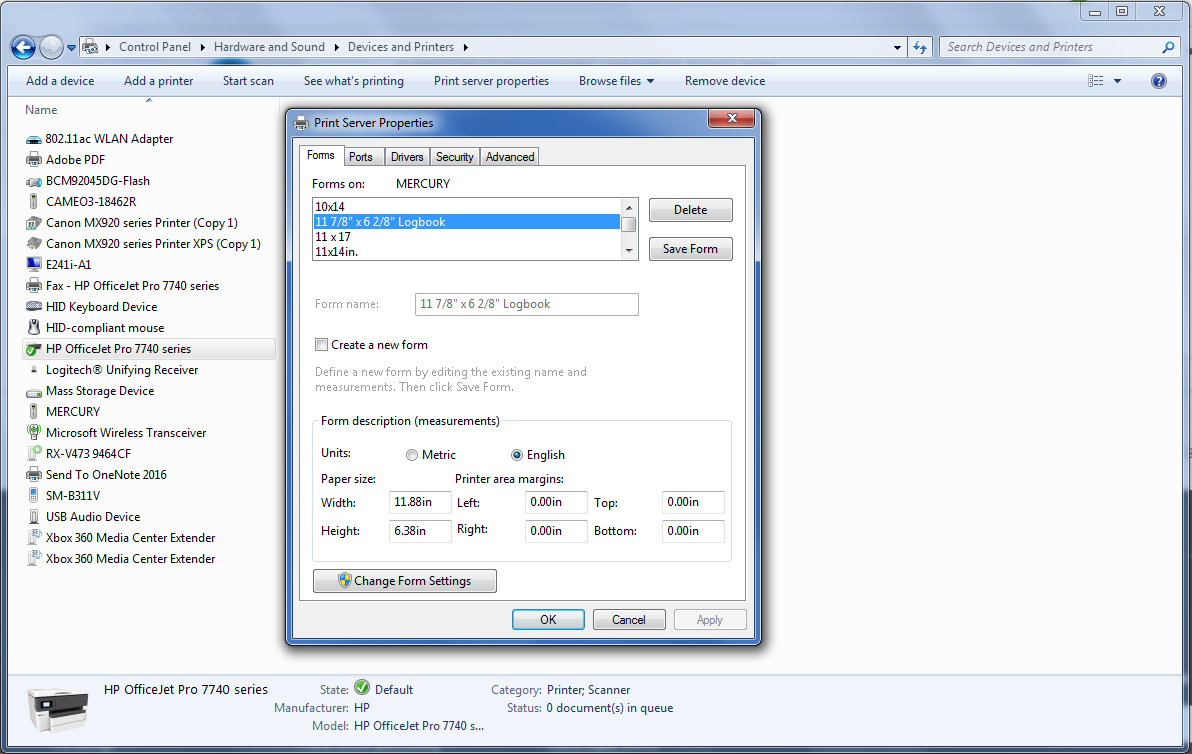Select the Forms tab
The height and width of the screenshot is (754, 1192).
pyautogui.click(x=320, y=155)
